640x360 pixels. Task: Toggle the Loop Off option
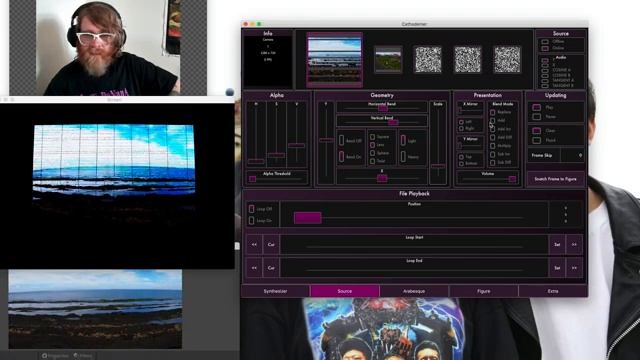(x=251, y=209)
